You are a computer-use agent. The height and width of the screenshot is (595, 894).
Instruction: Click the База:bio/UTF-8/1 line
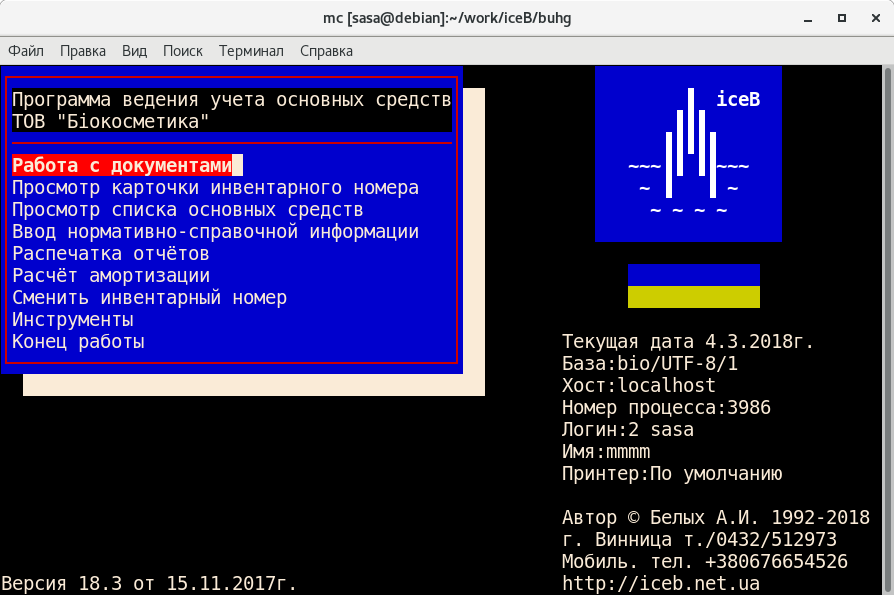coord(649,364)
